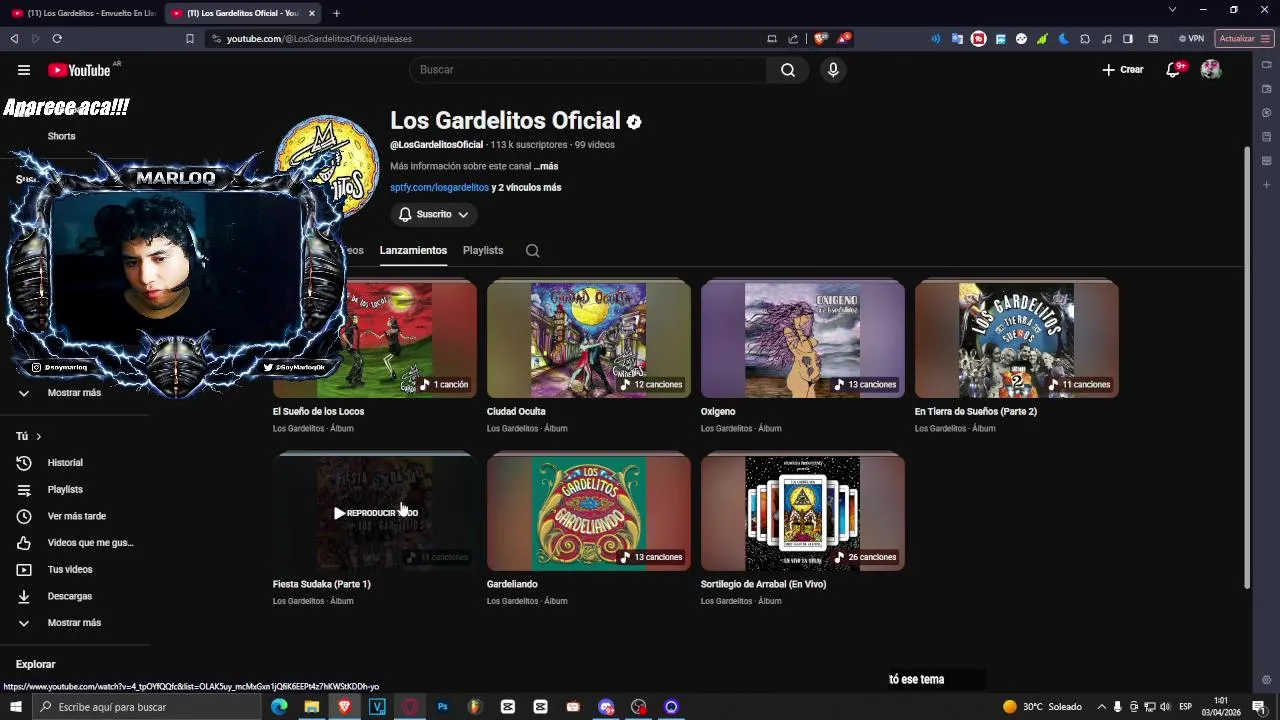
Task: Open the YouTube hamburger guide menu
Action: (x=24, y=70)
